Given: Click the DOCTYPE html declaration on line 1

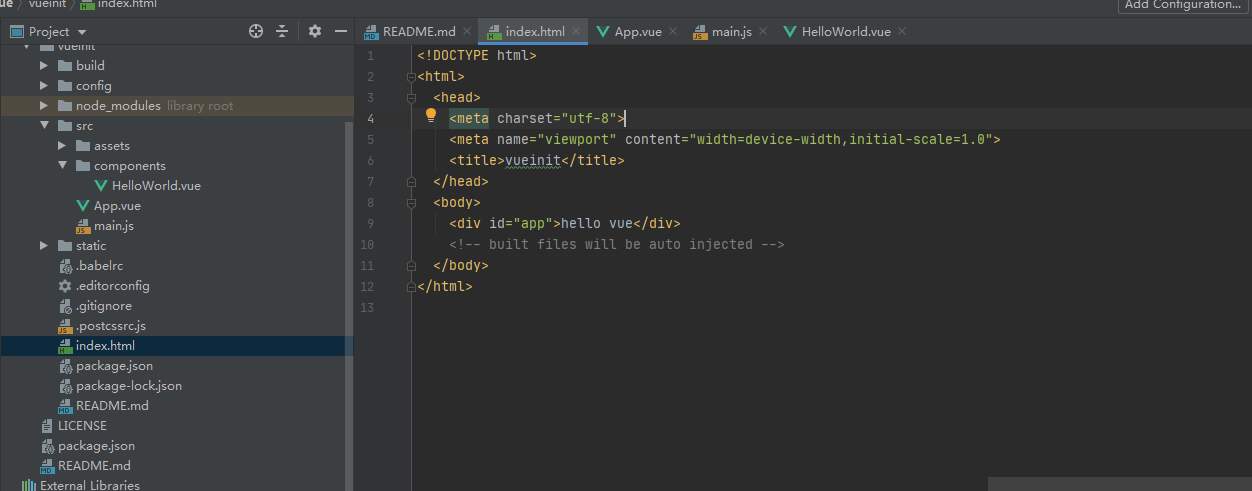Looking at the screenshot, I should 477,56.
